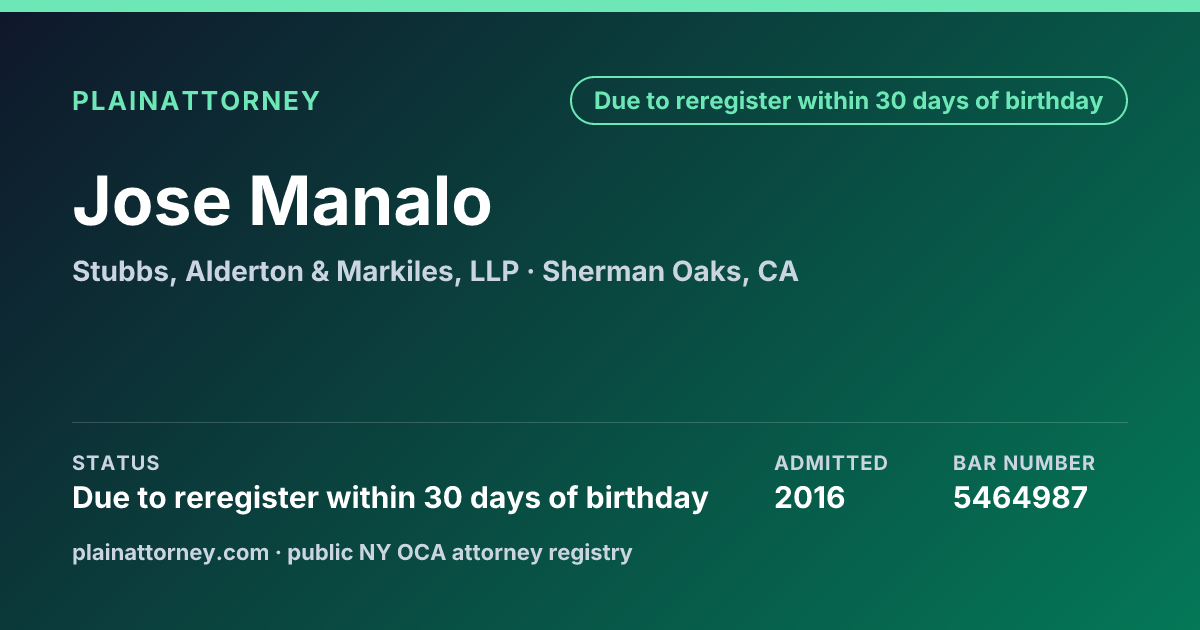This screenshot has height=630, width=1200.
Task: Click the mint green top accent bar
Action: click(x=600, y=6)
